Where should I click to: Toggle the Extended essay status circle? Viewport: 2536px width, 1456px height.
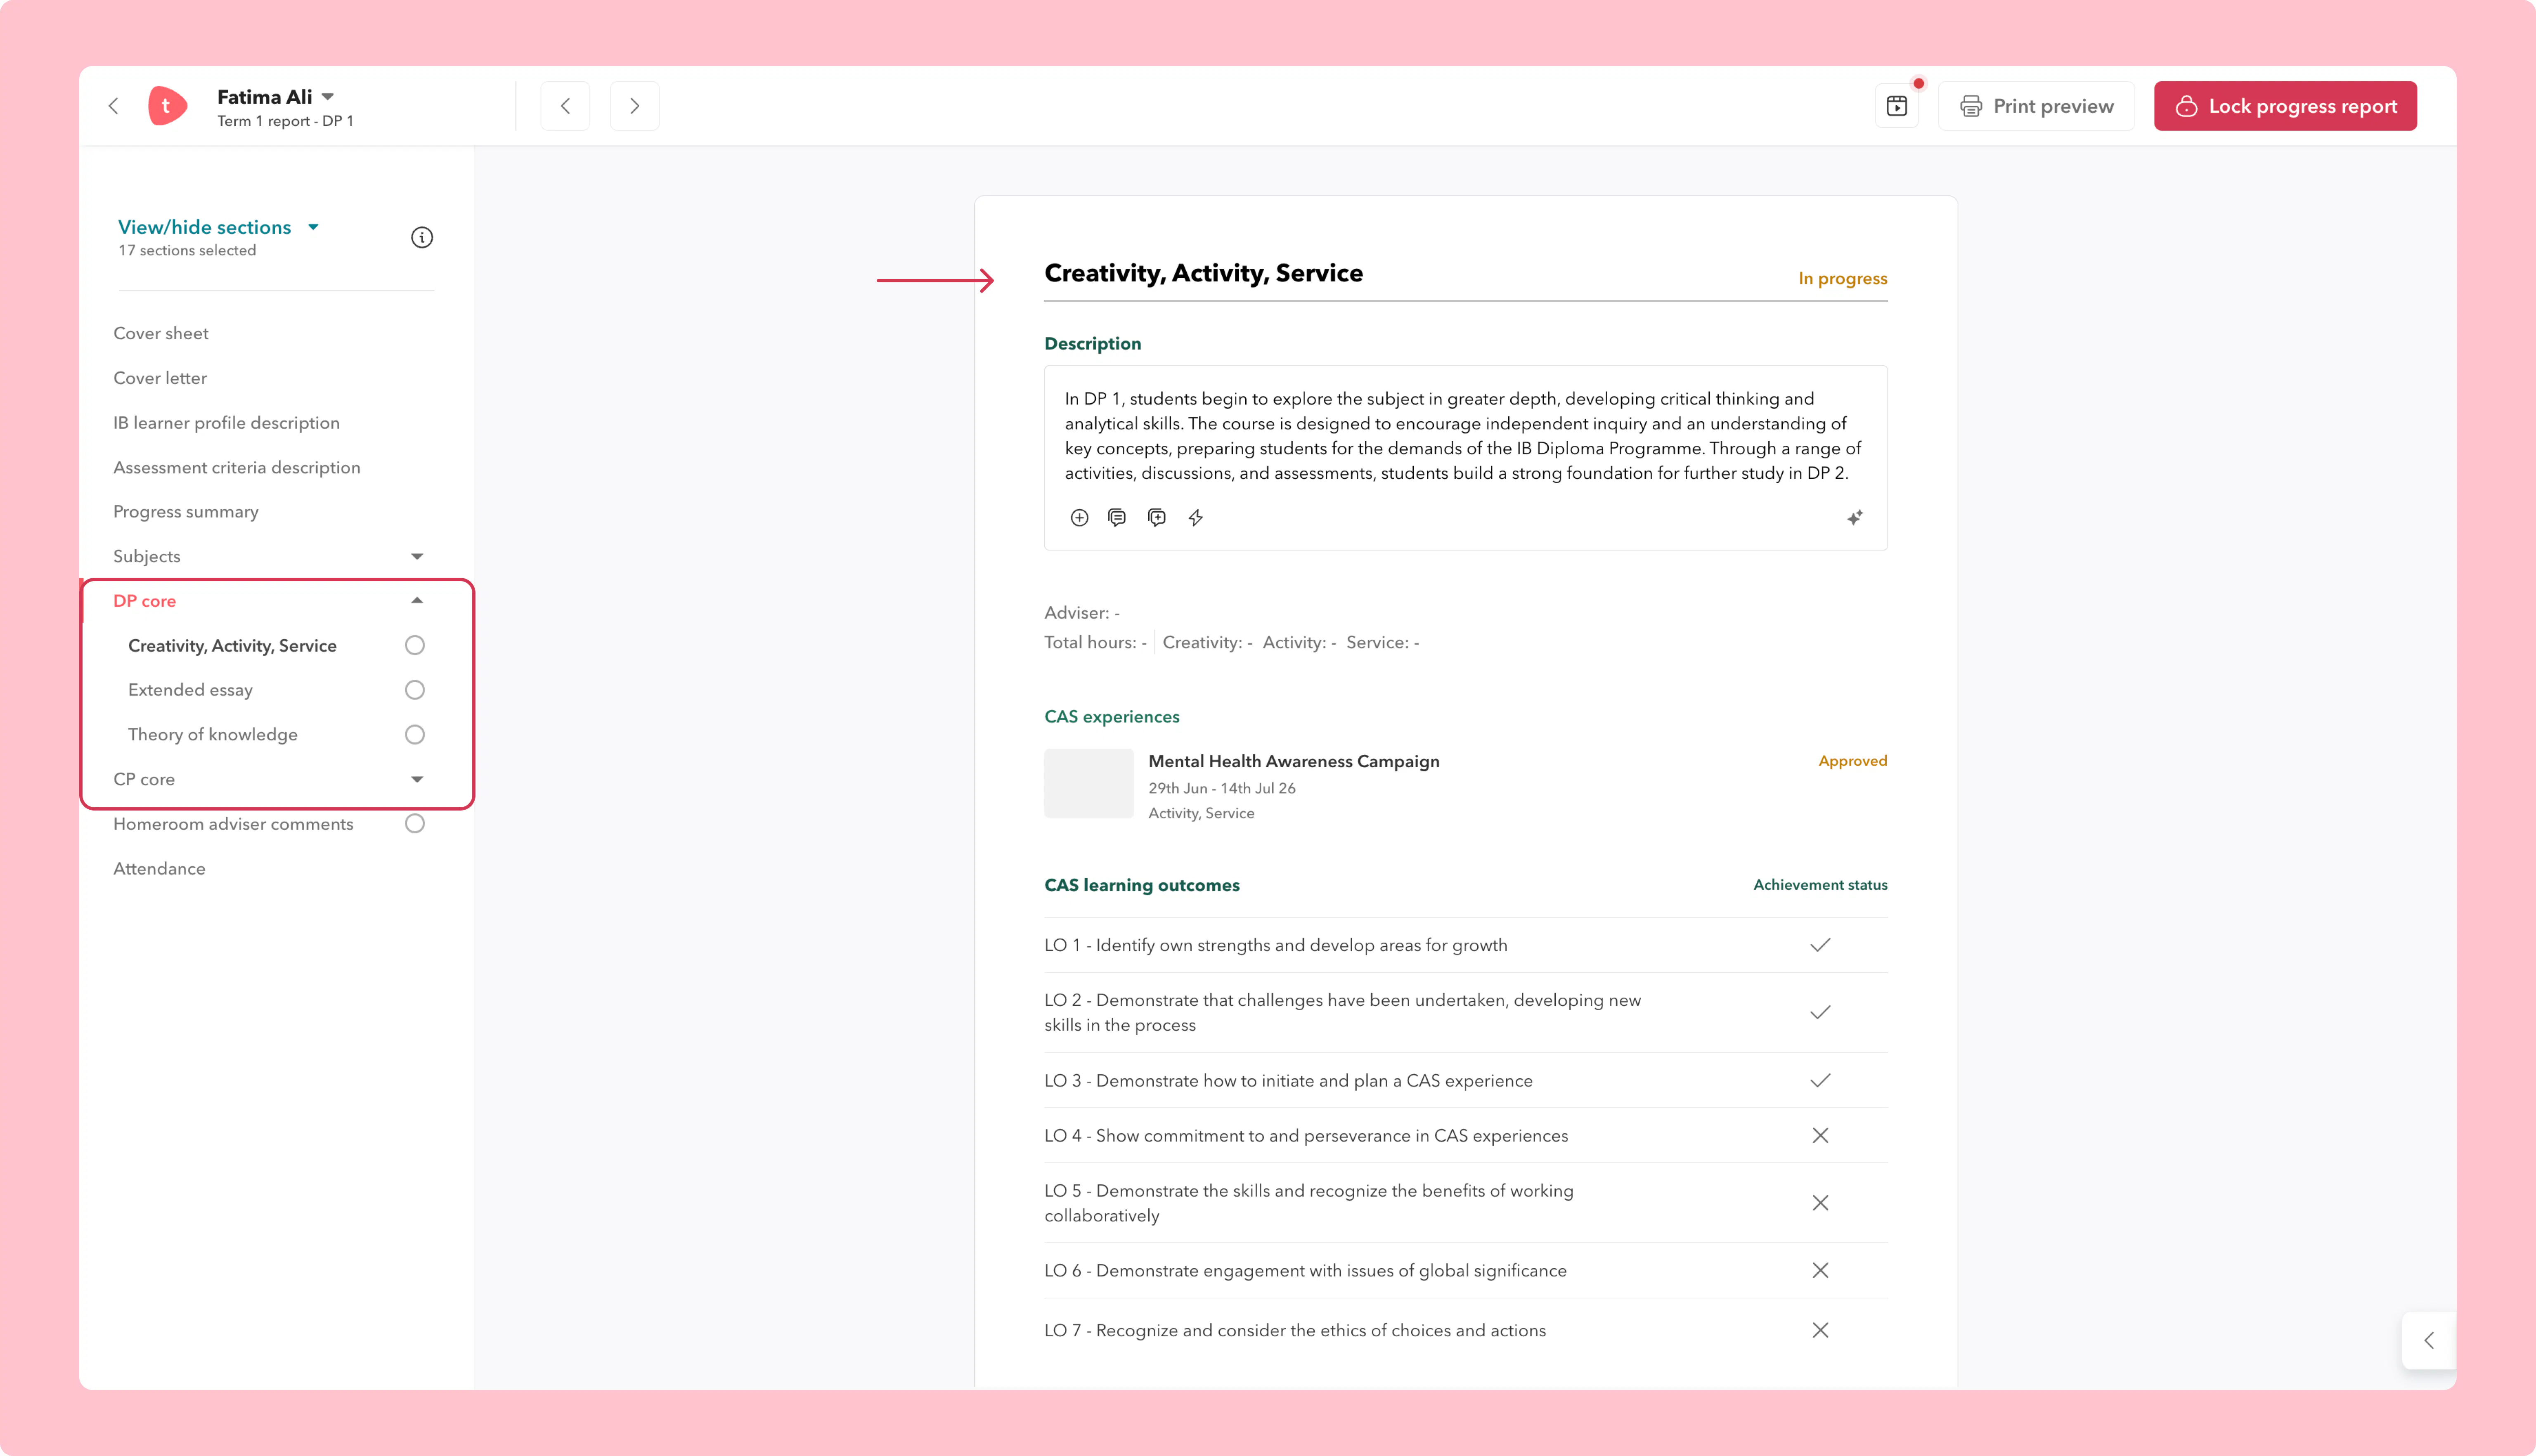(415, 690)
